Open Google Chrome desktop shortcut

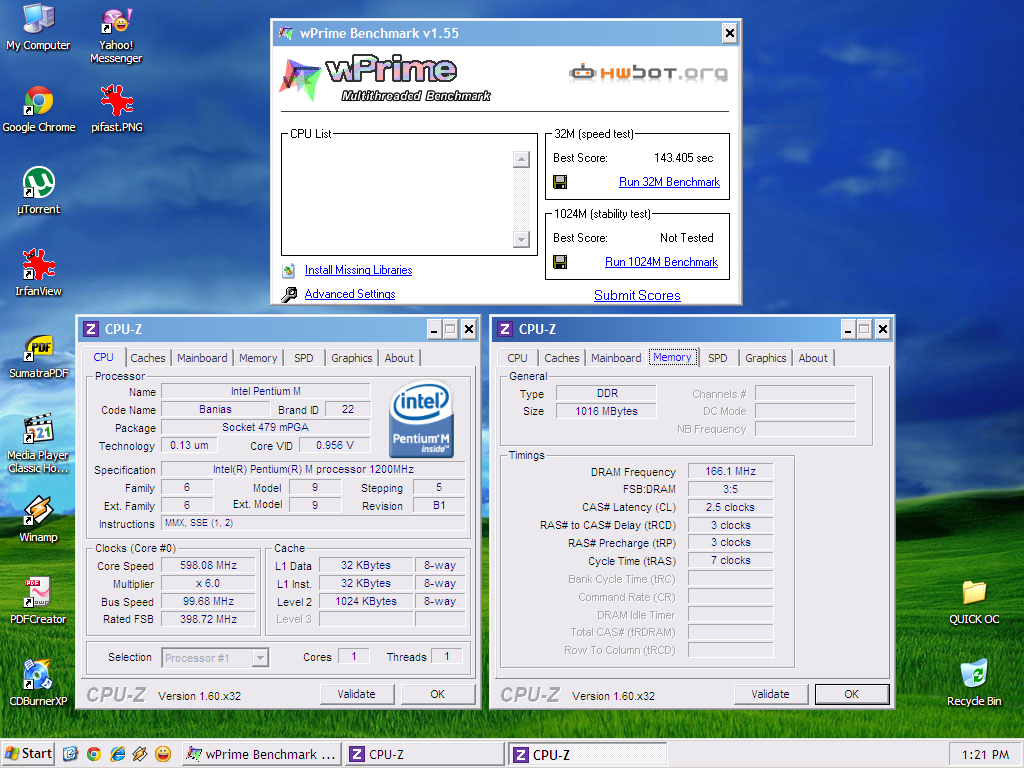(x=39, y=109)
